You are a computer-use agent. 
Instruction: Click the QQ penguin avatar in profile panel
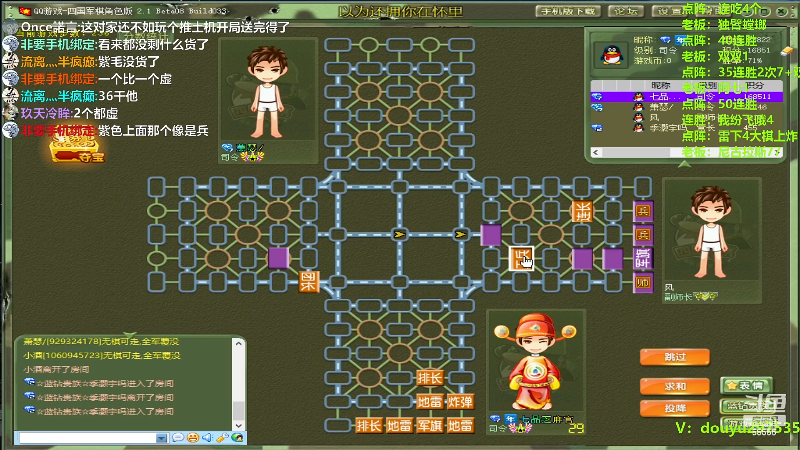tap(611, 55)
